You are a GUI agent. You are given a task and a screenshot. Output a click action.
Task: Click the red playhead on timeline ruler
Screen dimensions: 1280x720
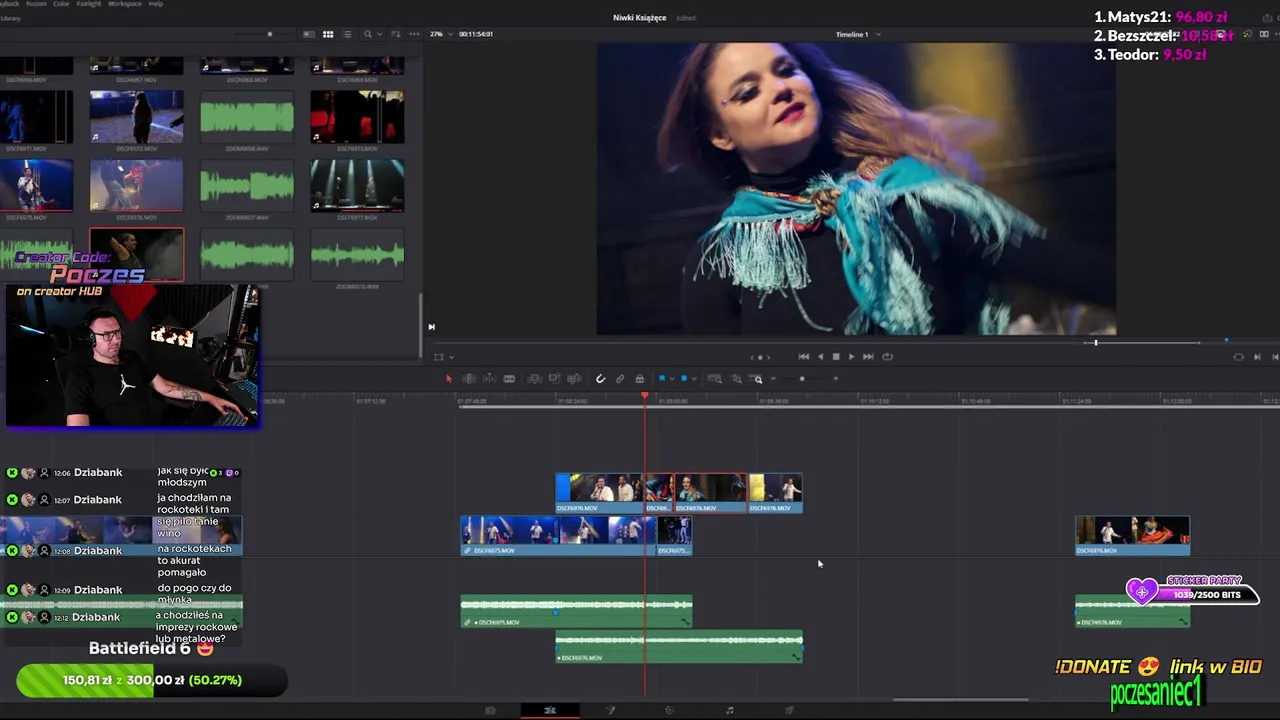point(645,397)
